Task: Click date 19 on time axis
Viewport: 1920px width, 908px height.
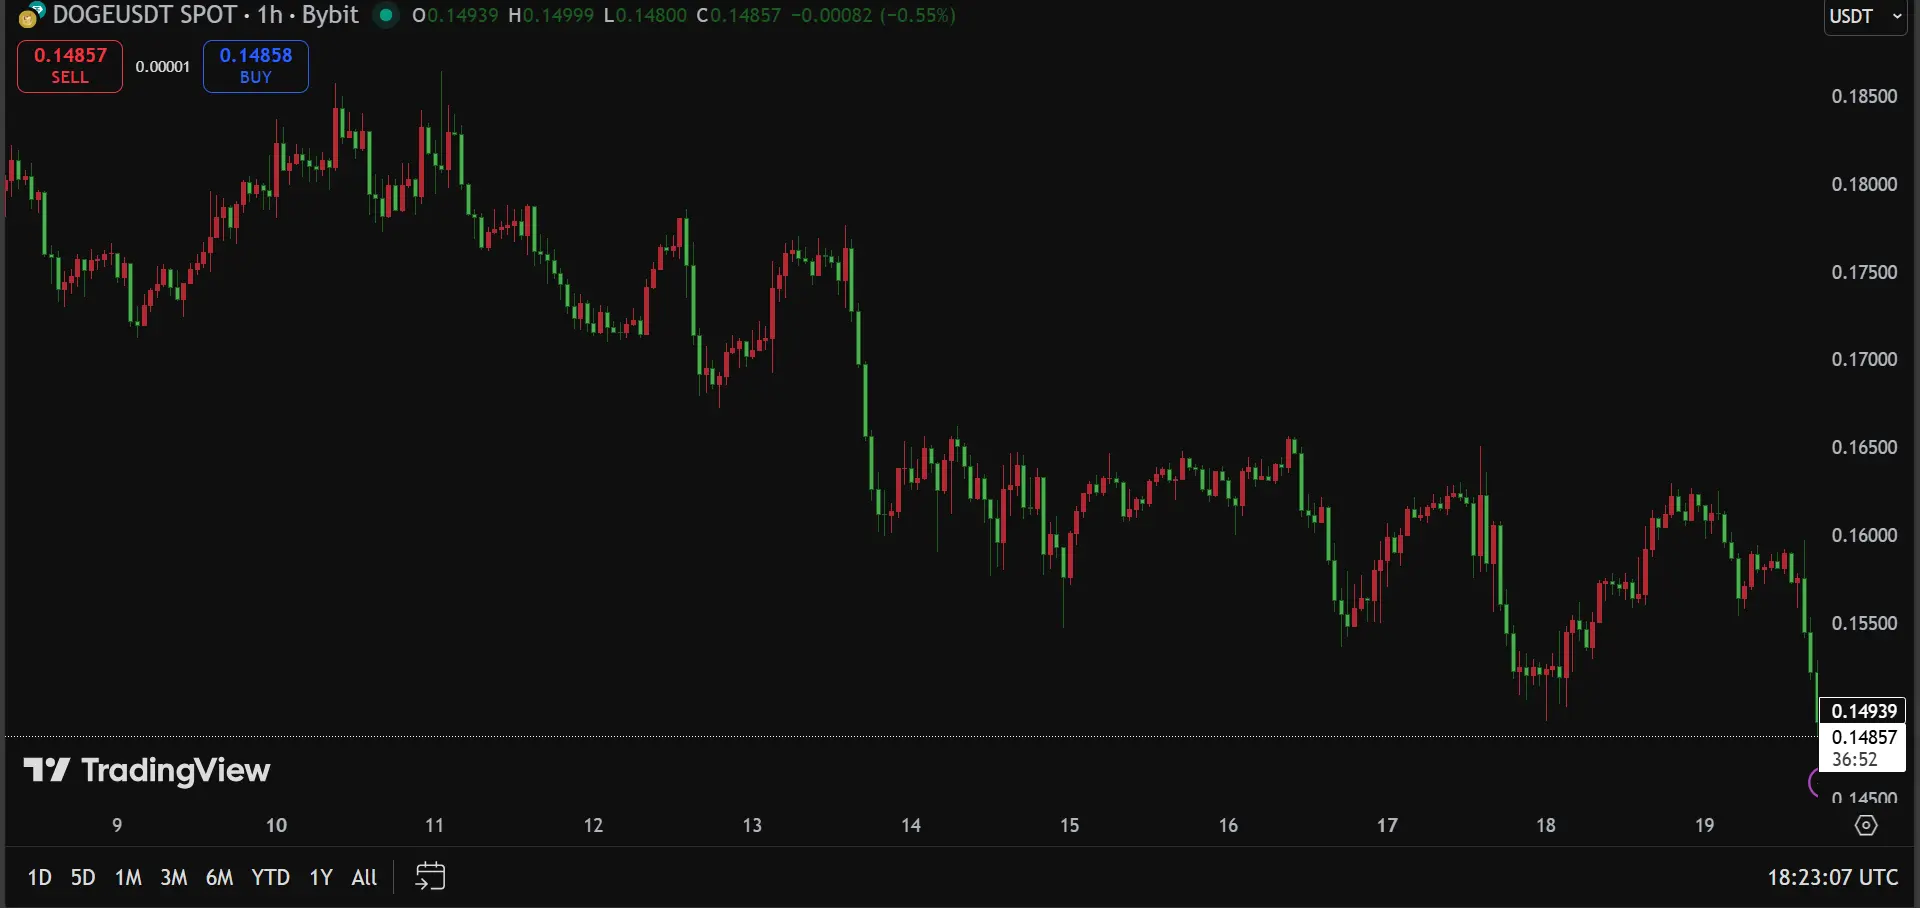Action: [x=1705, y=825]
